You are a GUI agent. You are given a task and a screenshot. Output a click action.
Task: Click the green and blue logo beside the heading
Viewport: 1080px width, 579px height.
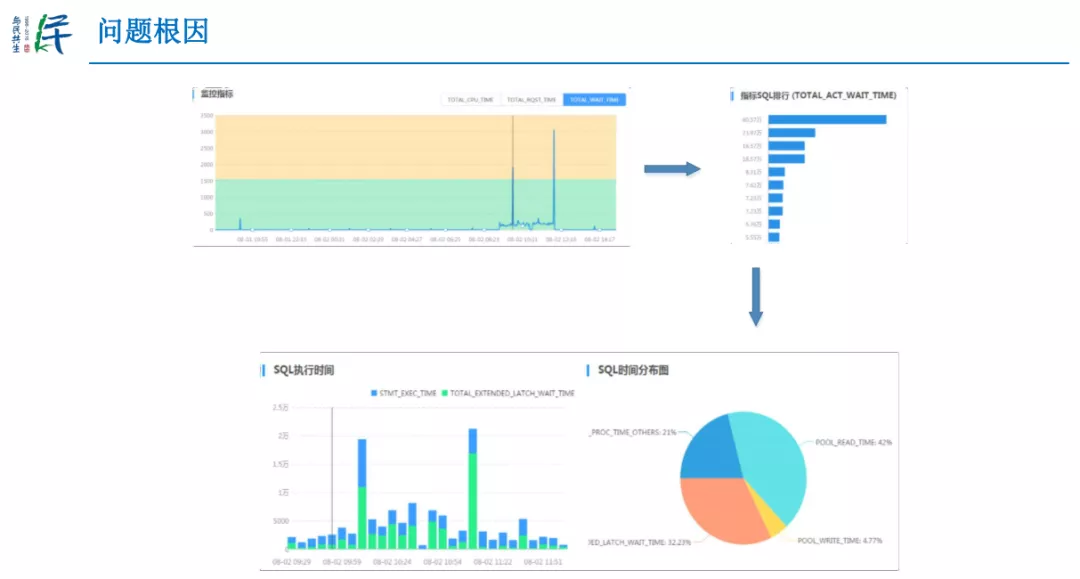click(52, 34)
